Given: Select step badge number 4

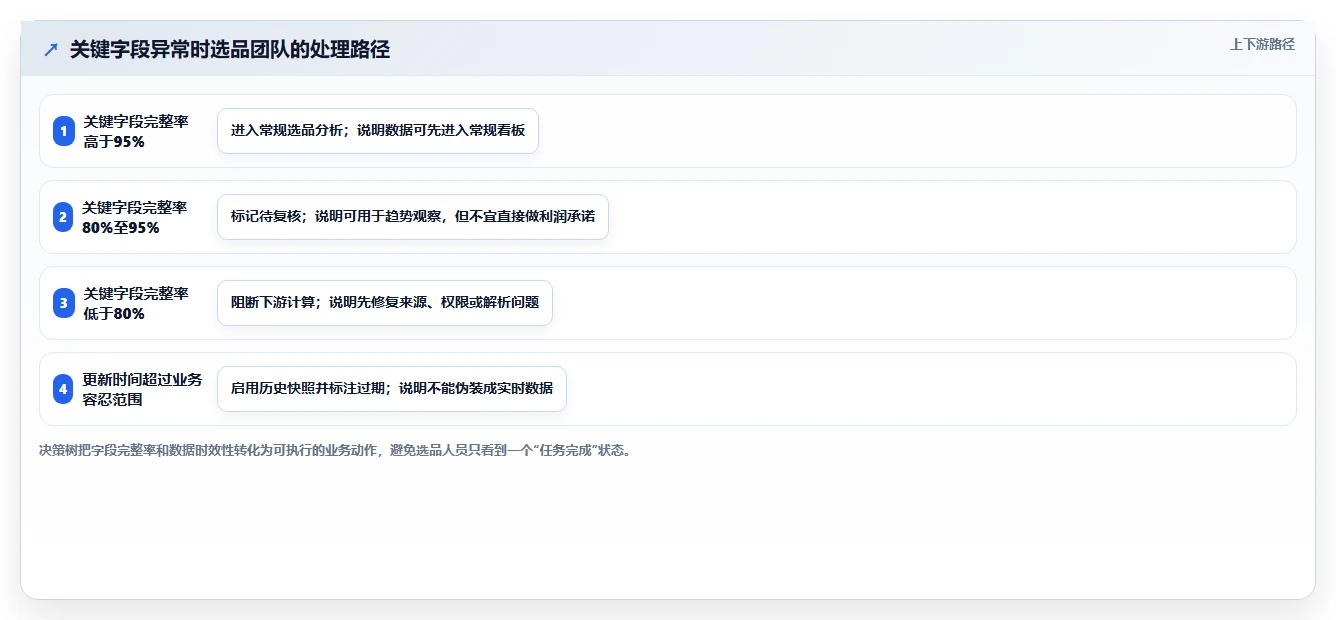Looking at the screenshot, I should point(63,389).
